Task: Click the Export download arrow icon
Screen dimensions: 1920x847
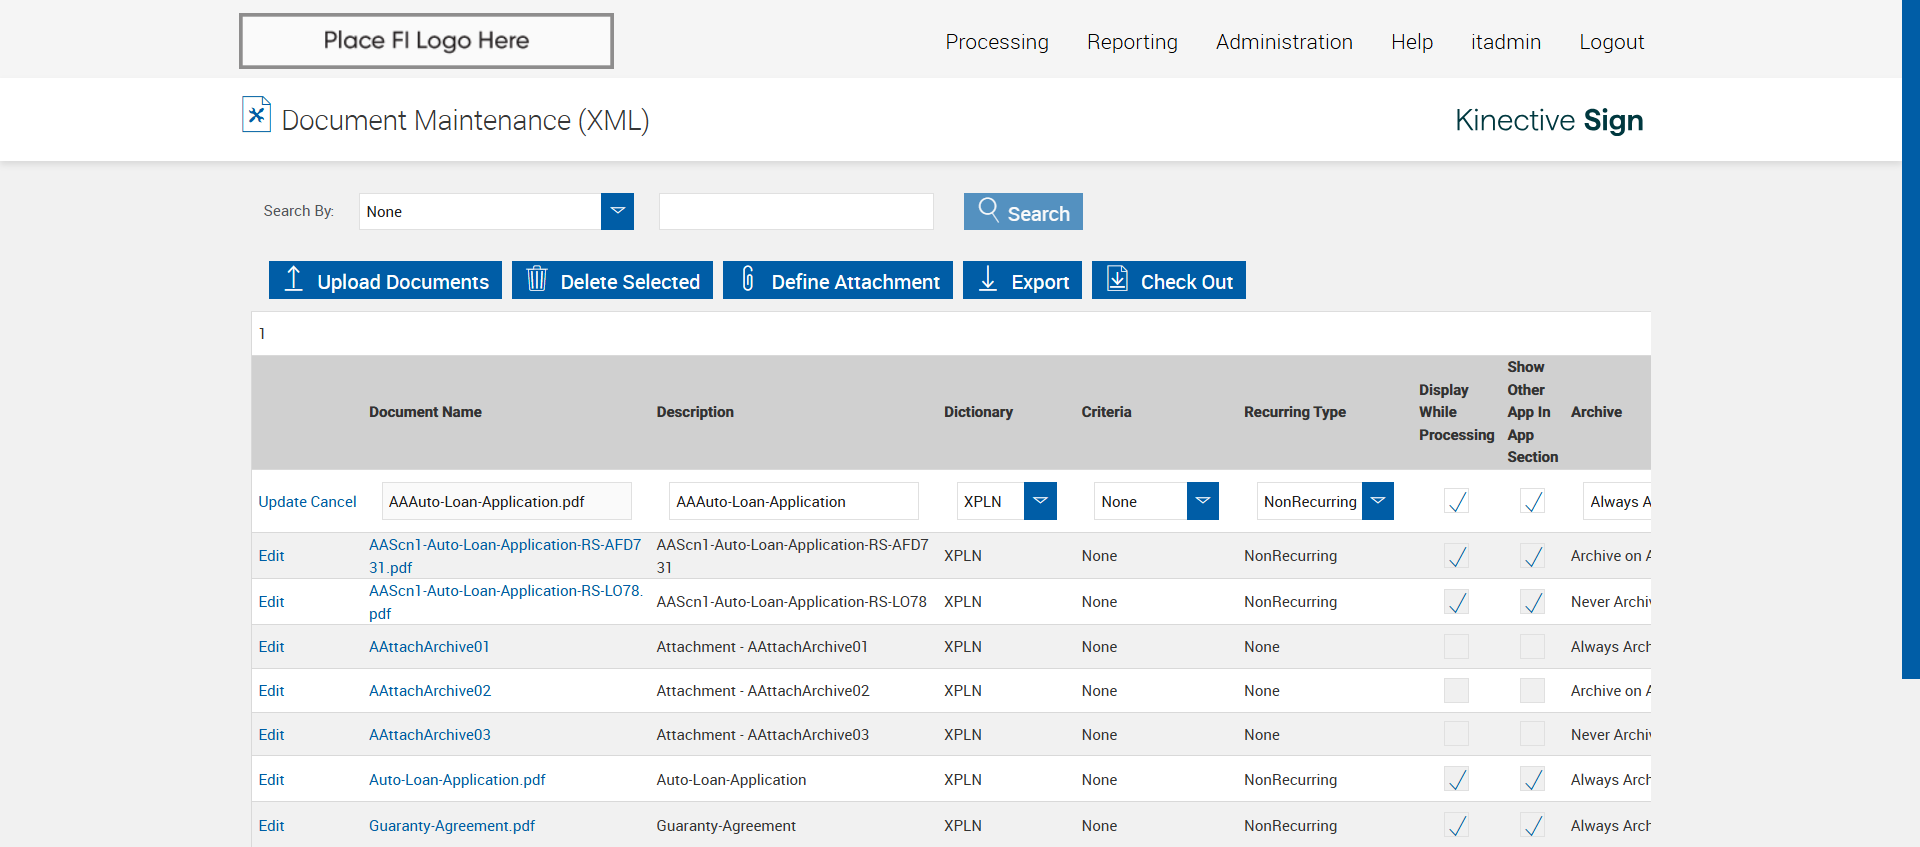Action: pos(988,279)
